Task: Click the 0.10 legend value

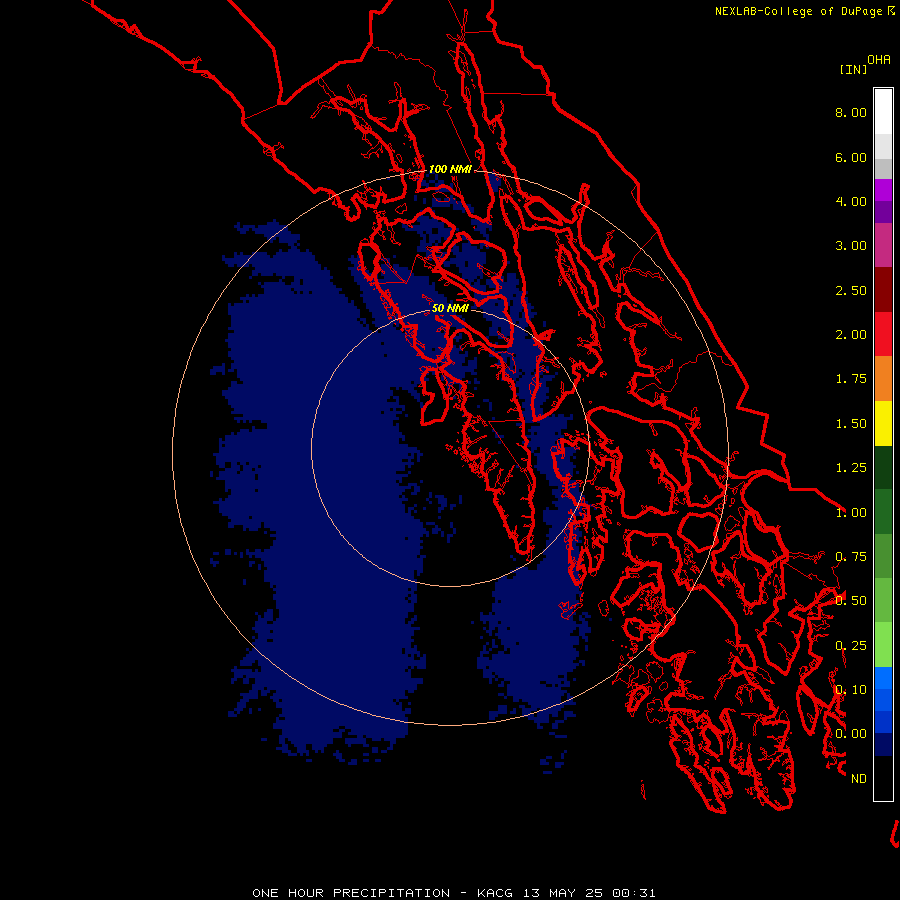Action: click(x=851, y=690)
